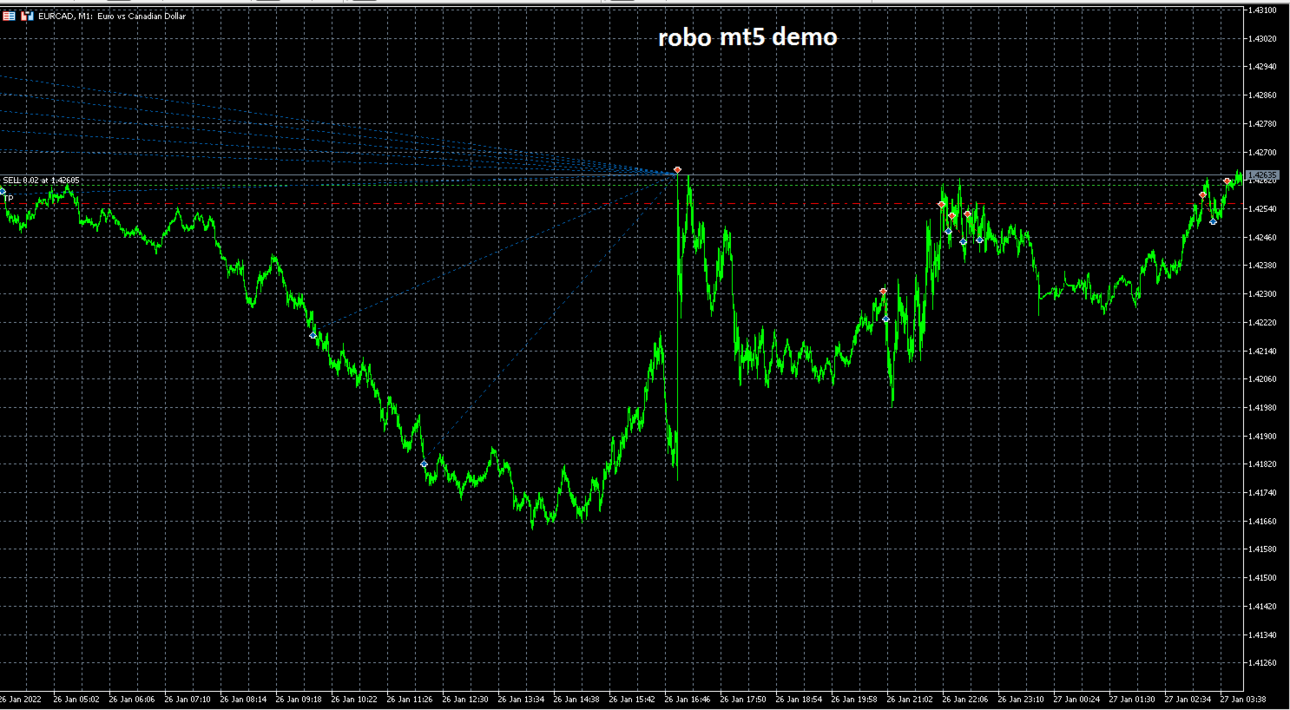The height and width of the screenshot is (710, 1290).
Task: Open the Depth of Market icon
Action: point(27,16)
